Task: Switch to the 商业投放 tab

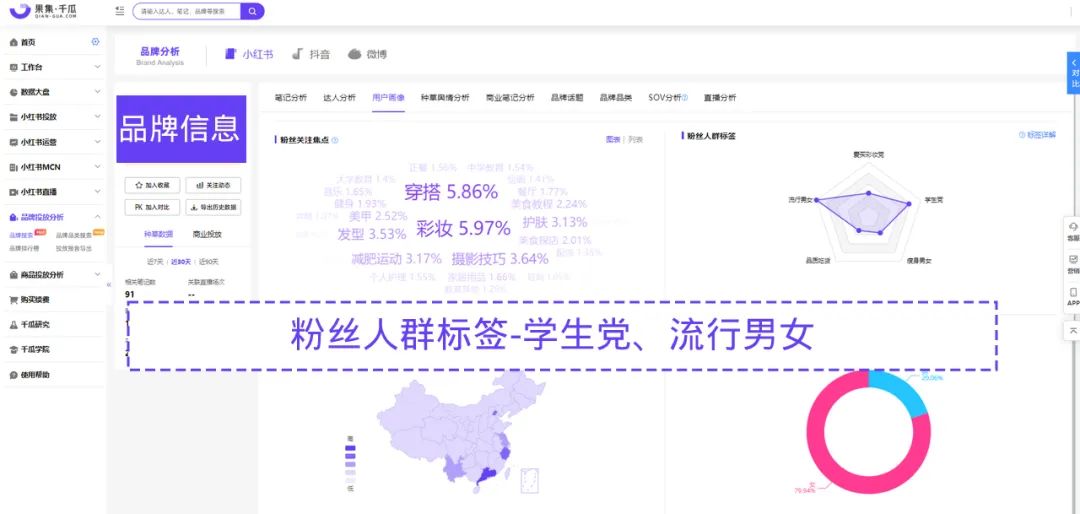Action: 207,234
